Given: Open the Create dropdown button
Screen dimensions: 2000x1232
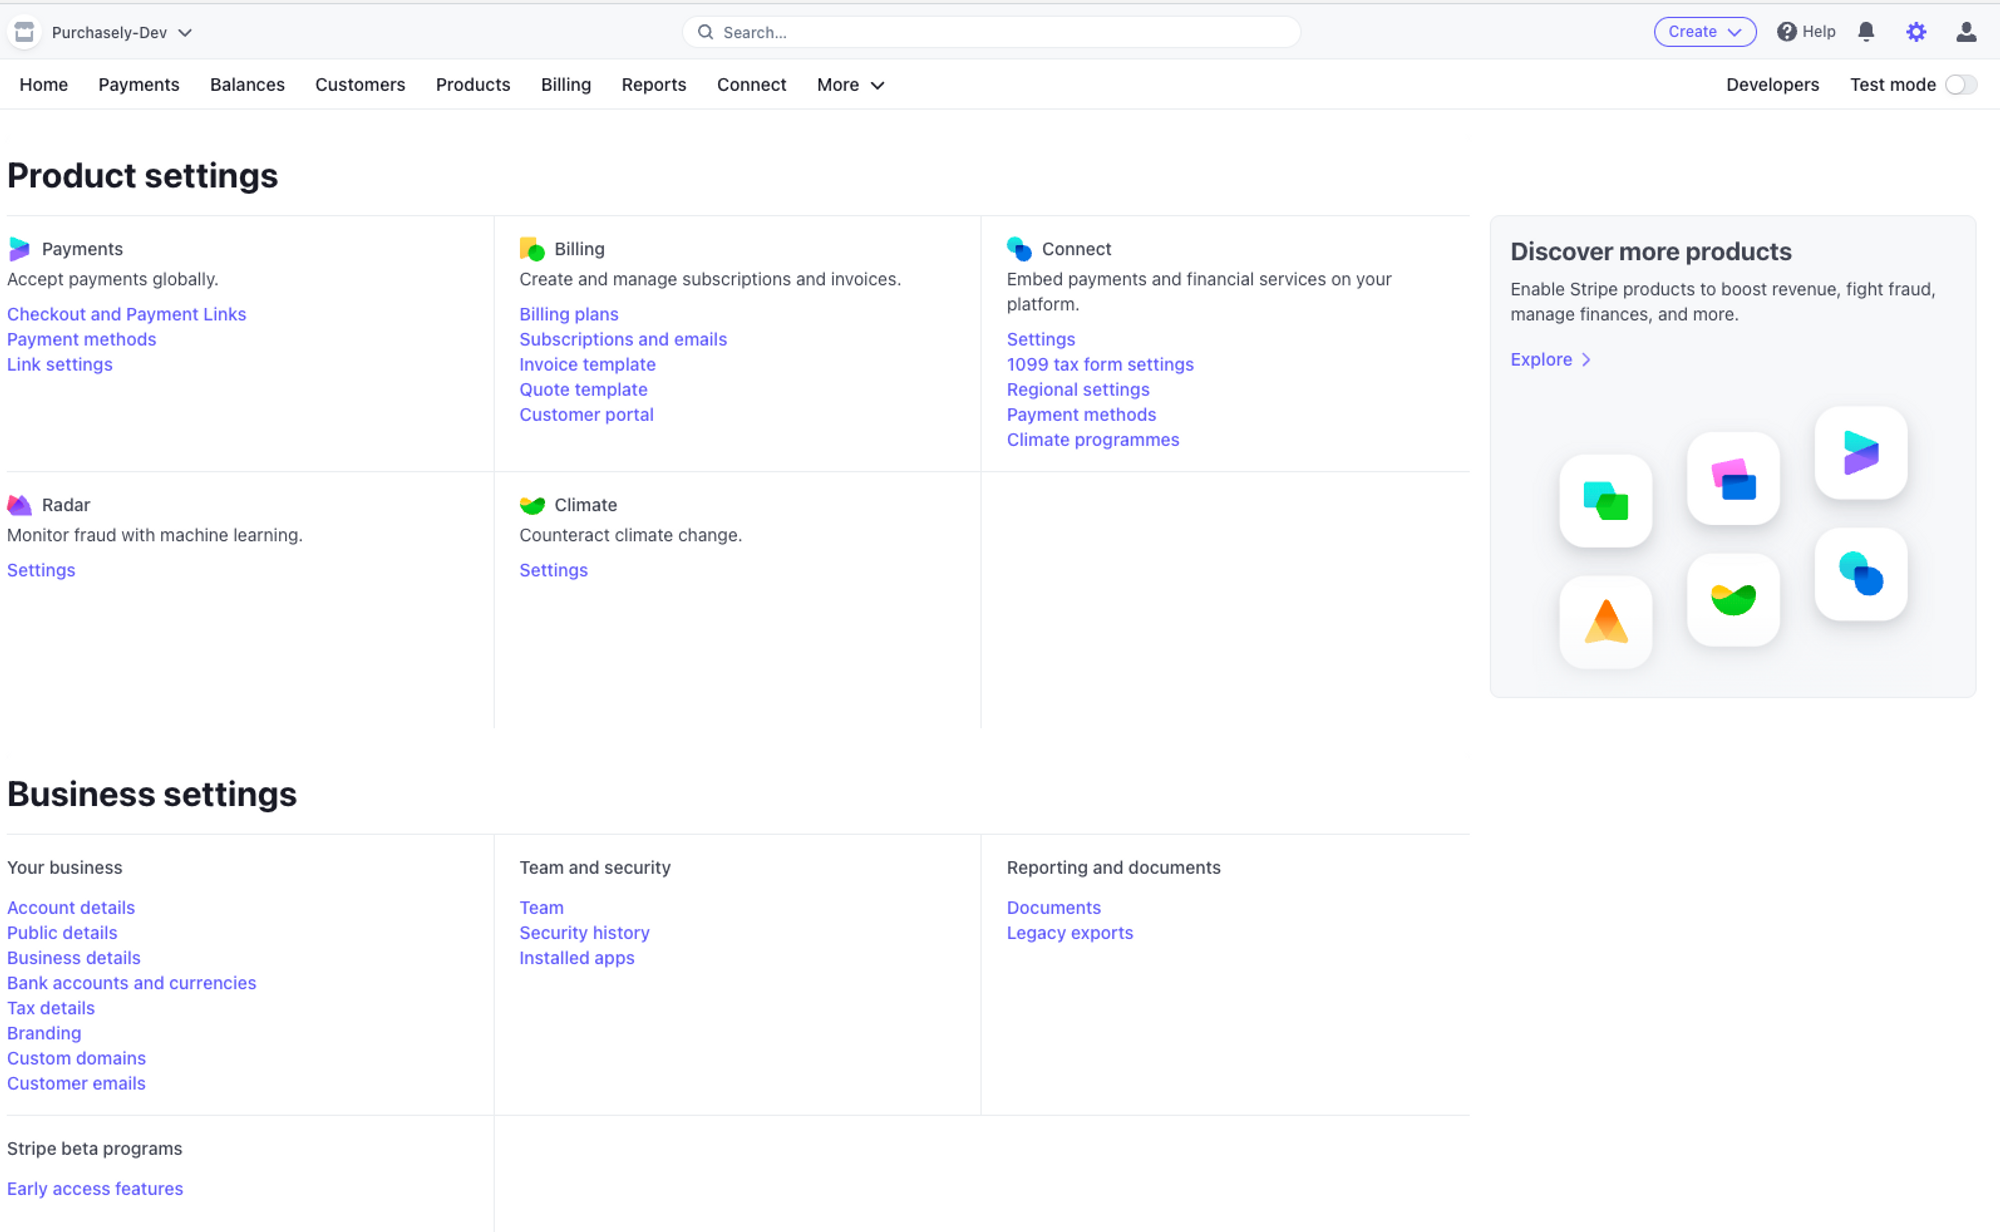Looking at the screenshot, I should coord(1705,32).
